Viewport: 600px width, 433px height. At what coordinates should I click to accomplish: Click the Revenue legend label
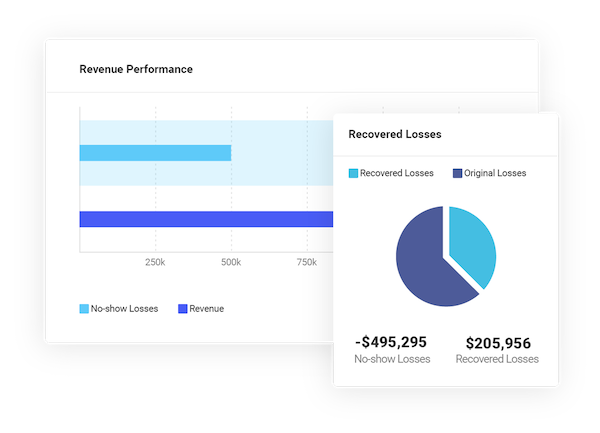tap(207, 309)
